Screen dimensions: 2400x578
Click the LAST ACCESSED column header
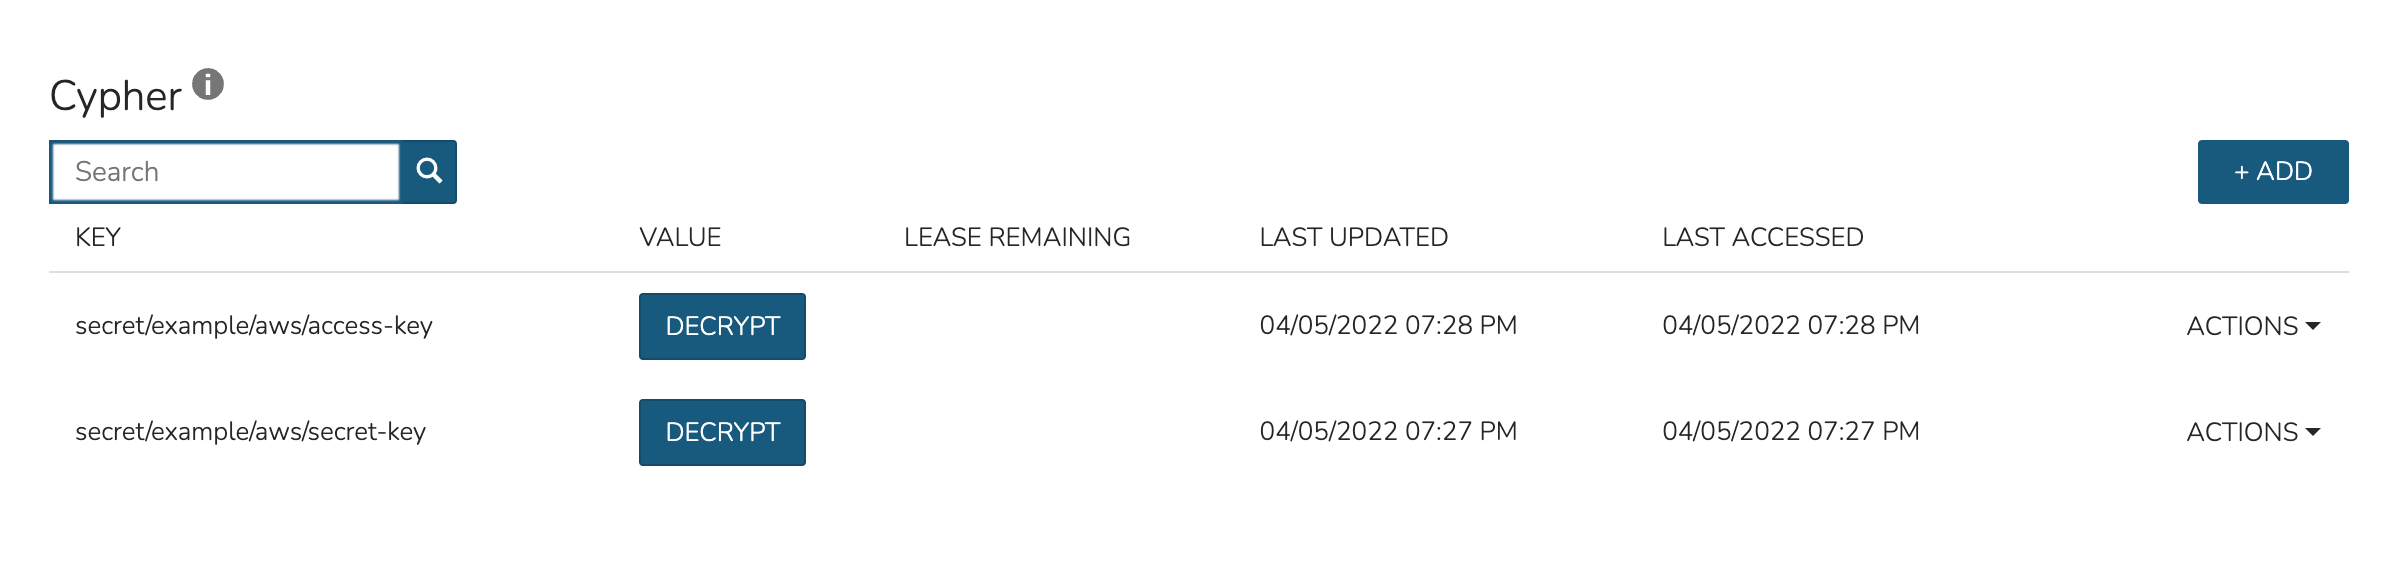(x=1762, y=237)
